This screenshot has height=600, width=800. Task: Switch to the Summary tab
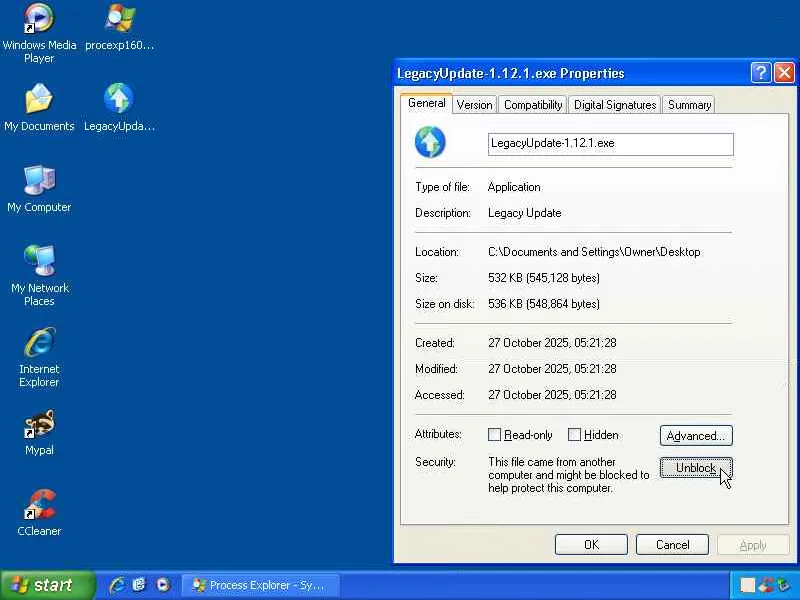click(689, 105)
